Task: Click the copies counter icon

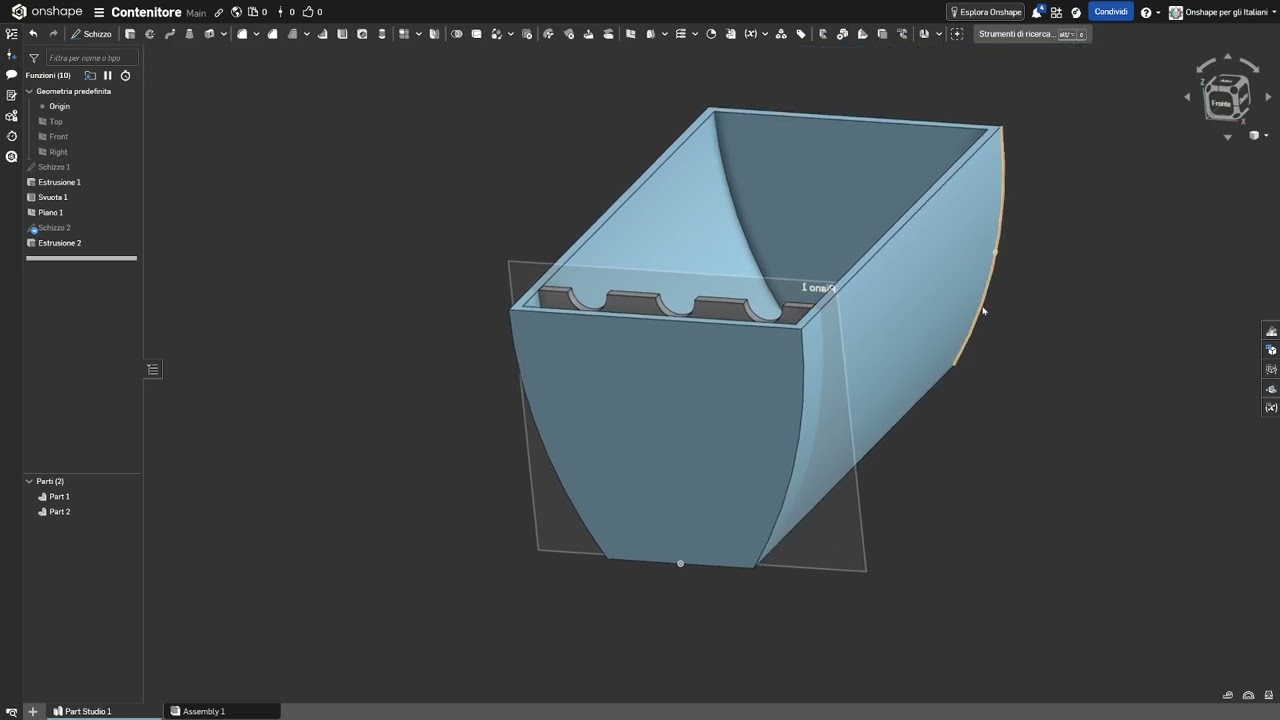Action: 257,12
